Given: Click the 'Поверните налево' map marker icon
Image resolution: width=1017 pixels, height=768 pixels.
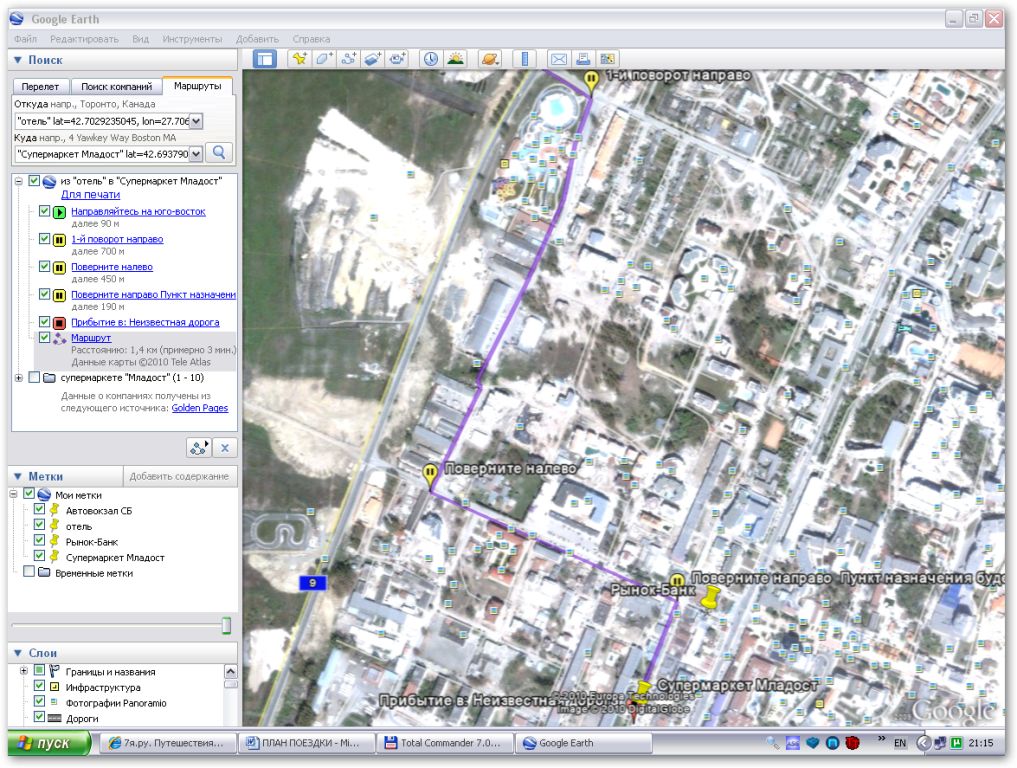Looking at the screenshot, I should (x=429, y=475).
